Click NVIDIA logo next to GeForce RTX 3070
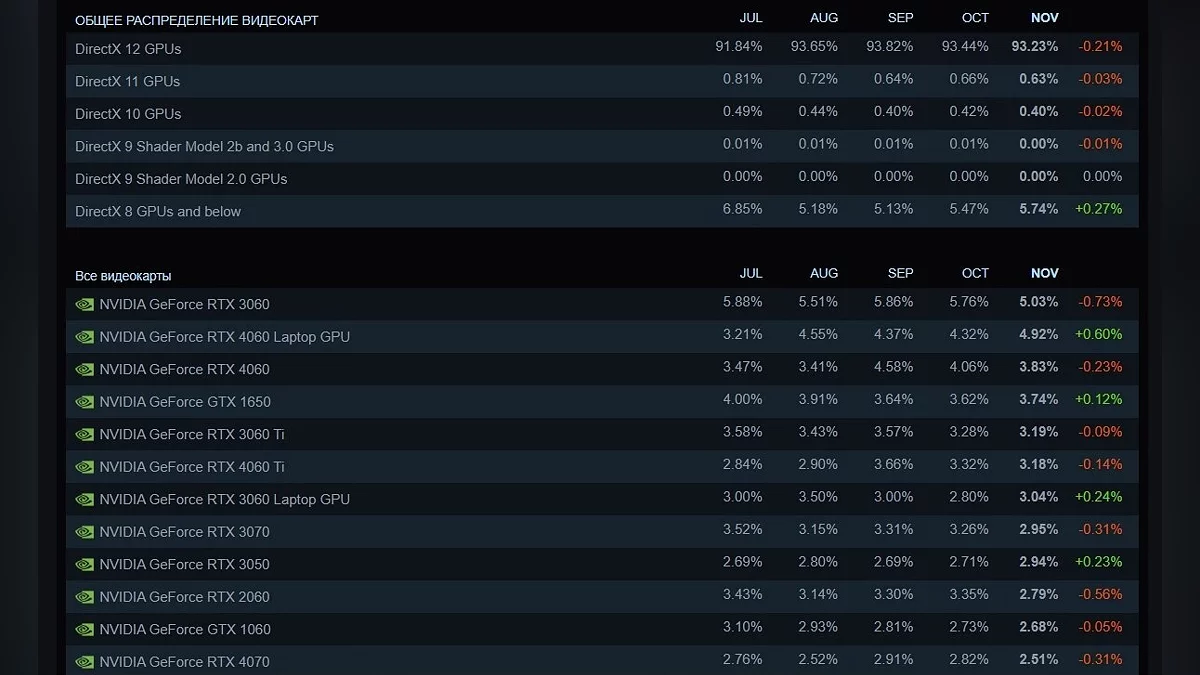1200x675 pixels. [84, 532]
